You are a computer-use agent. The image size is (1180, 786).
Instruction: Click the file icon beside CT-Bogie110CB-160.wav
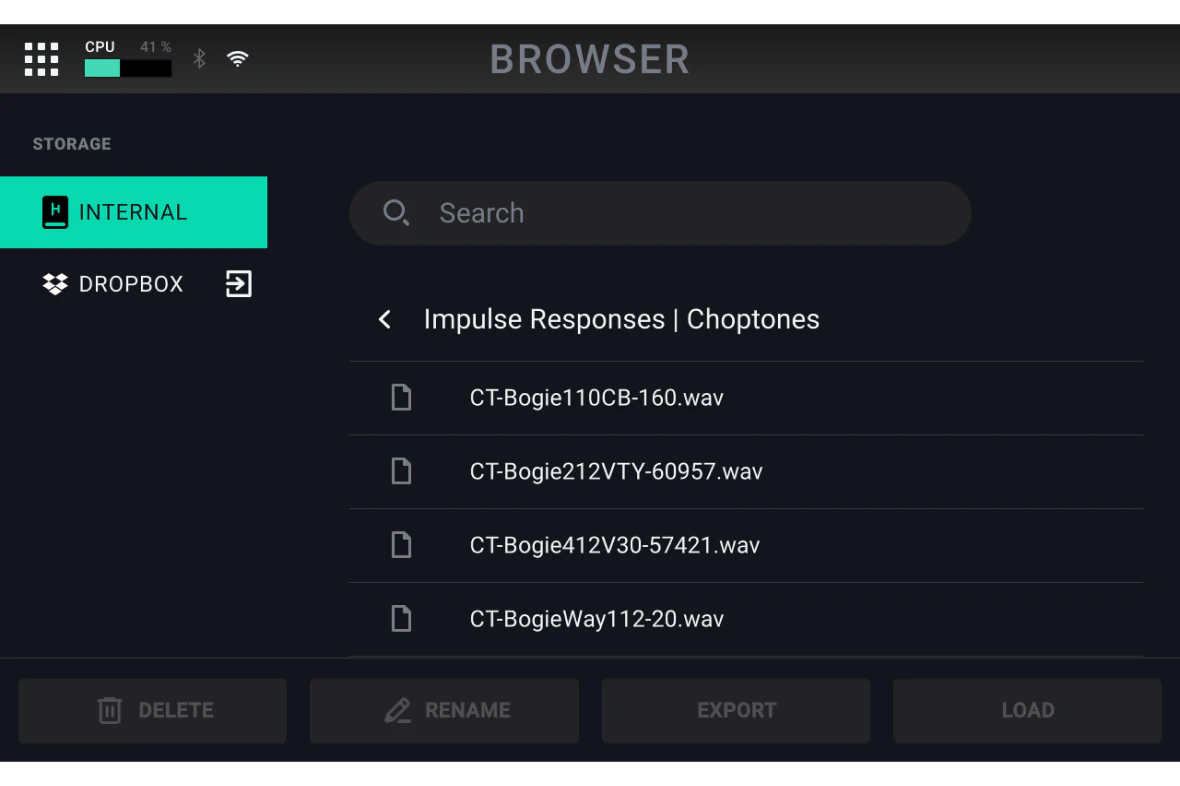[x=402, y=398]
